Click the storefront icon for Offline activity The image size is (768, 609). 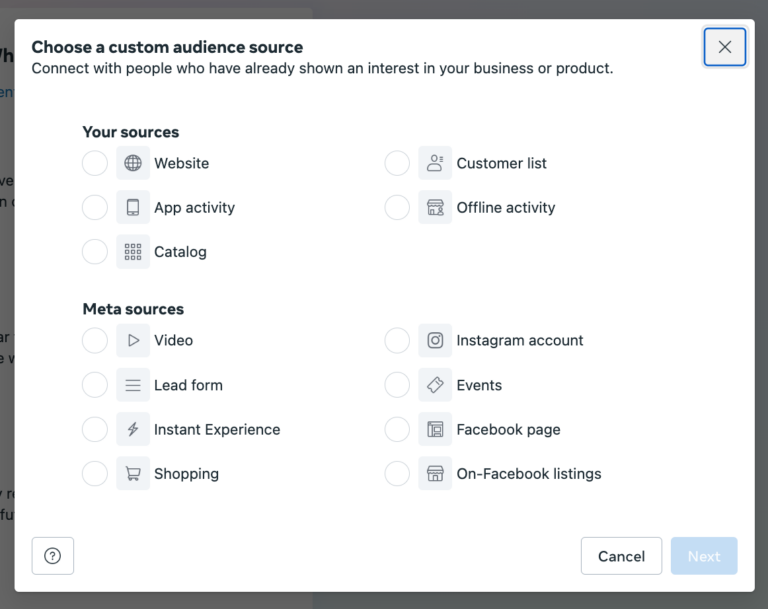tap(435, 207)
